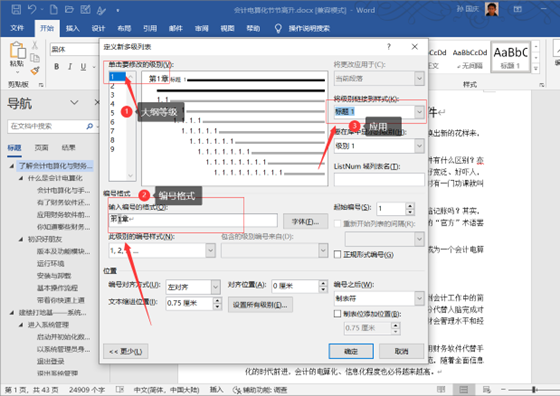
Task: Click the 在文档中搜索 search box
Action: tap(46, 126)
